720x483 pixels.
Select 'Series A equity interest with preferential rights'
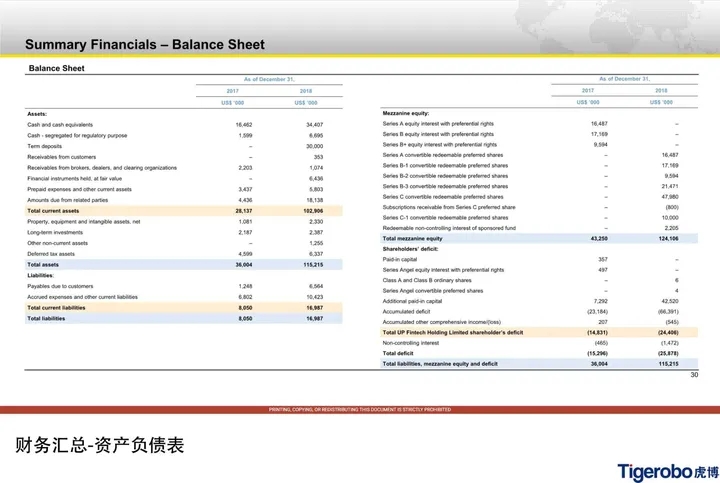[438, 124]
